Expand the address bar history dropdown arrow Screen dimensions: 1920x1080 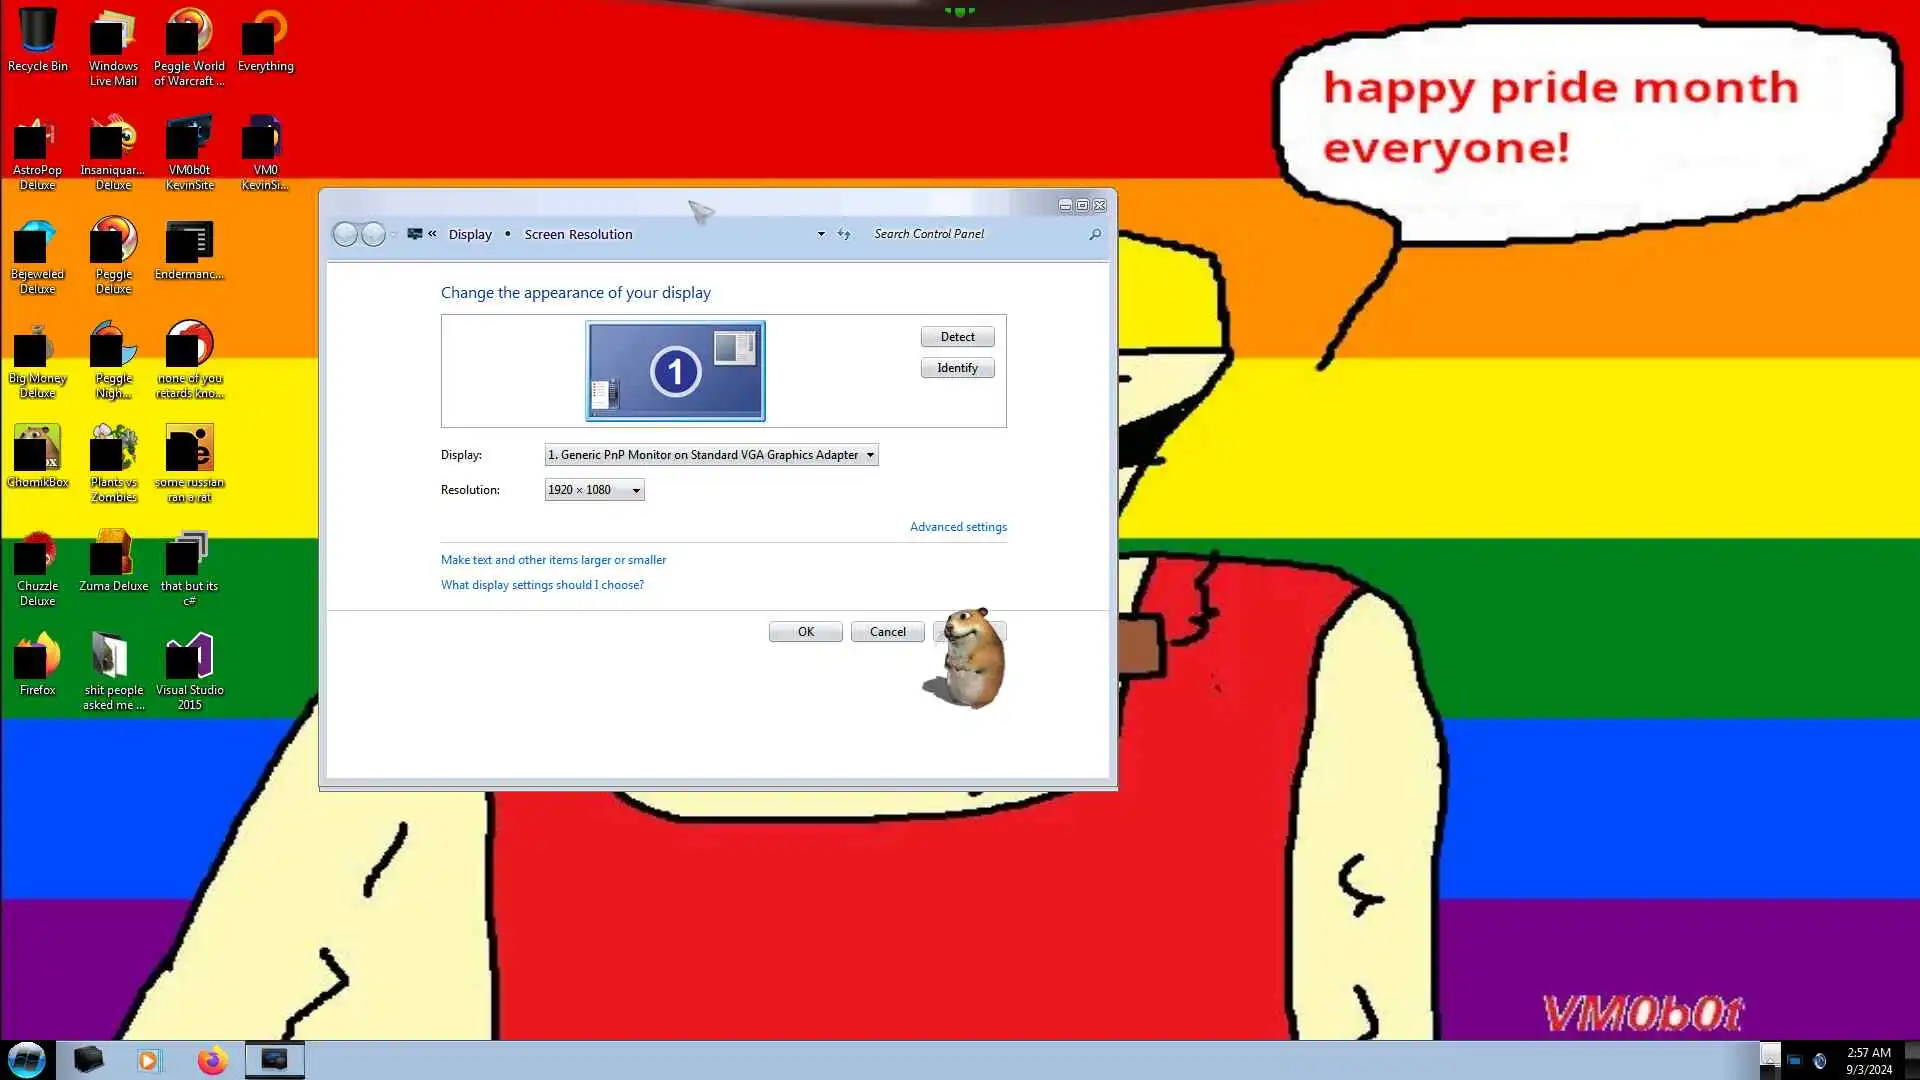pyautogui.click(x=821, y=234)
